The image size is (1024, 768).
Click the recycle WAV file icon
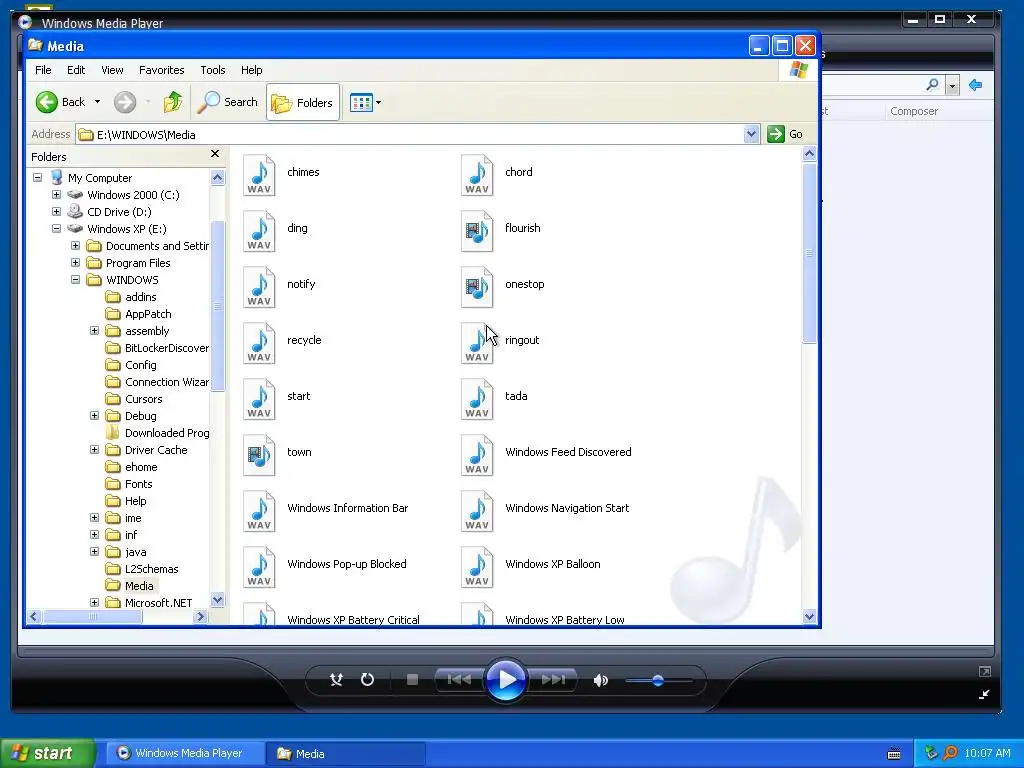[259, 344]
